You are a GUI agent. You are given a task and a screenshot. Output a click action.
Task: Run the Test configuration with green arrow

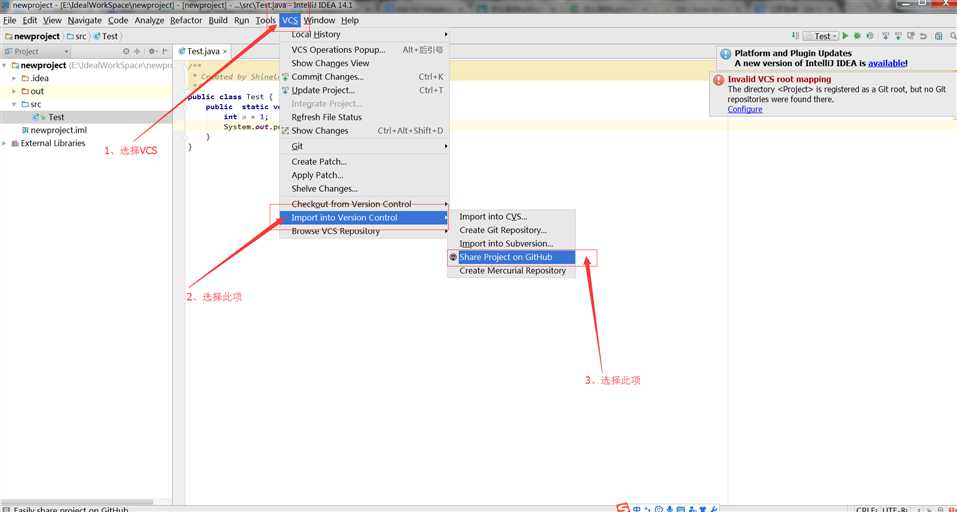coord(845,36)
